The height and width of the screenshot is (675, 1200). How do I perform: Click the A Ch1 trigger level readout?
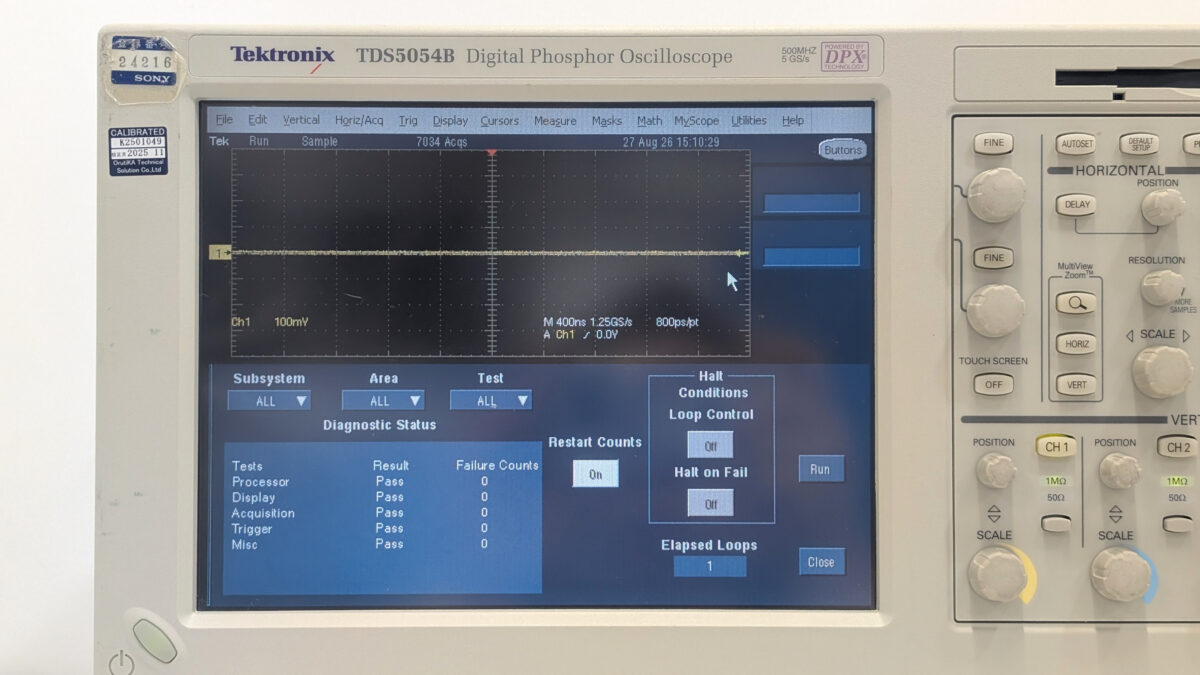click(x=581, y=334)
